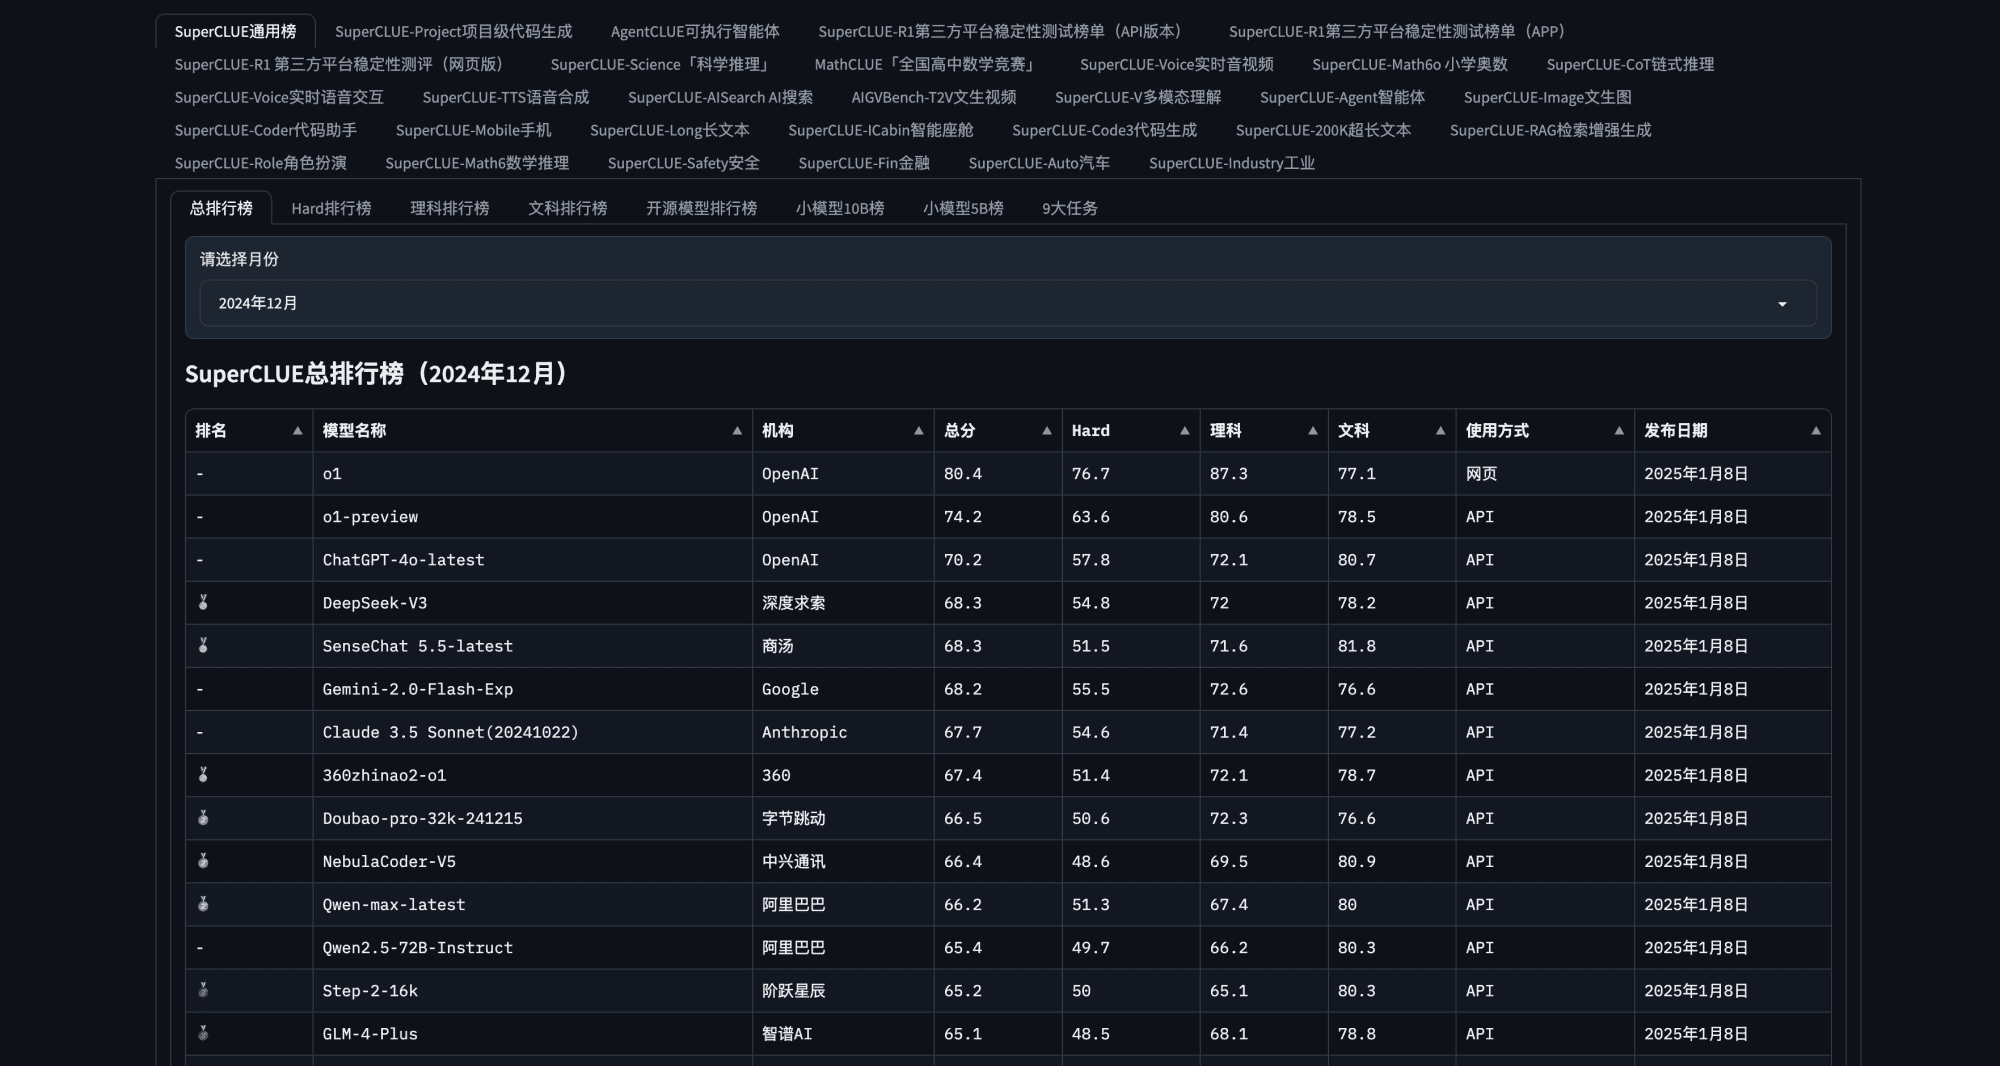Click the medal icon in the NebulaCoder-V5 row

(x=203, y=860)
